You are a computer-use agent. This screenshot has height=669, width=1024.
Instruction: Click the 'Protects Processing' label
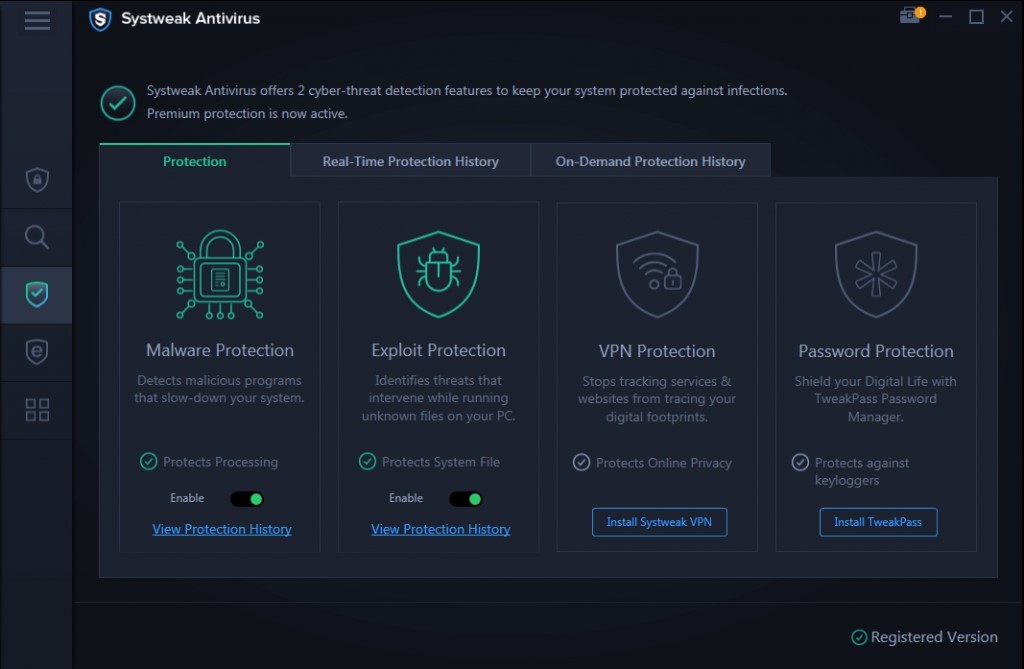221,462
